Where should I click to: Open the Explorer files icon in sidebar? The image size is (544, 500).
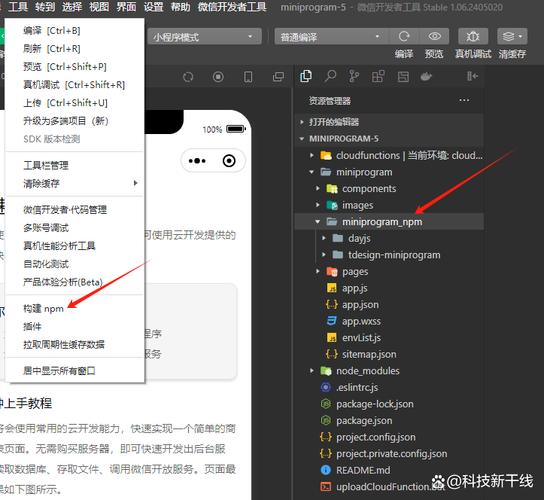(x=306, y=76)
